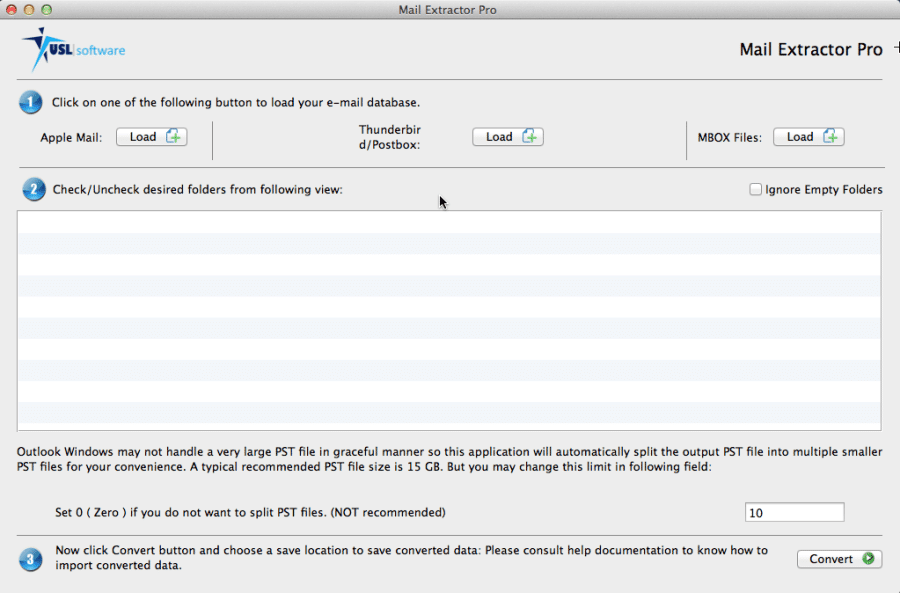Load a Thunderbird or Postbox database
The image size is (900, 593).
point(507,136)
